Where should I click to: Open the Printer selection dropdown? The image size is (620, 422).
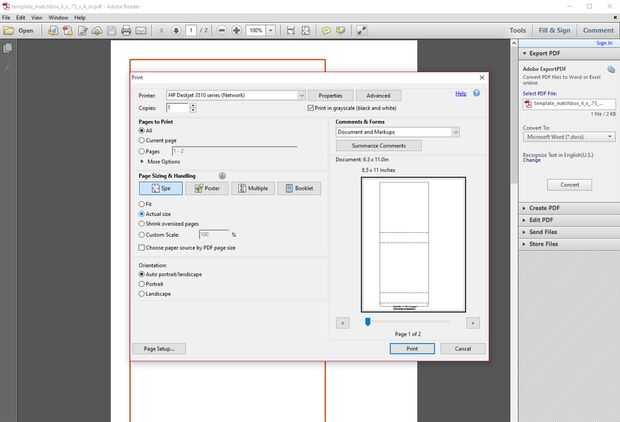(x=236, y=95)
